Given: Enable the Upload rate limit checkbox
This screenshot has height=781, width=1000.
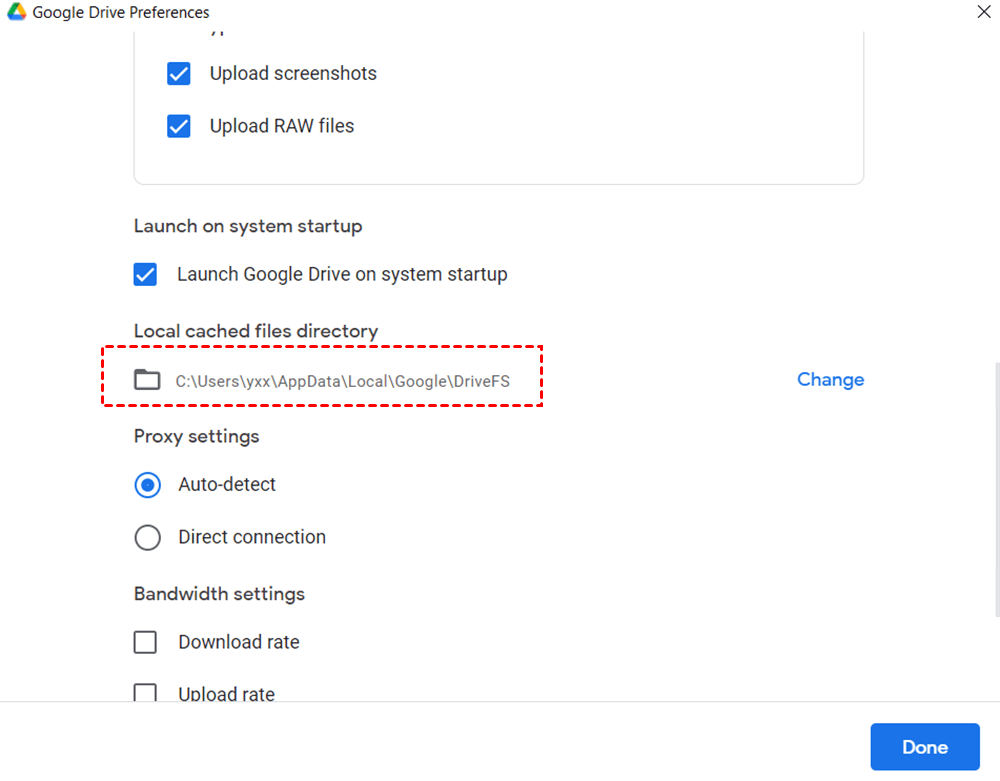Looking at the screenshot, I should [x=146, y=693].
